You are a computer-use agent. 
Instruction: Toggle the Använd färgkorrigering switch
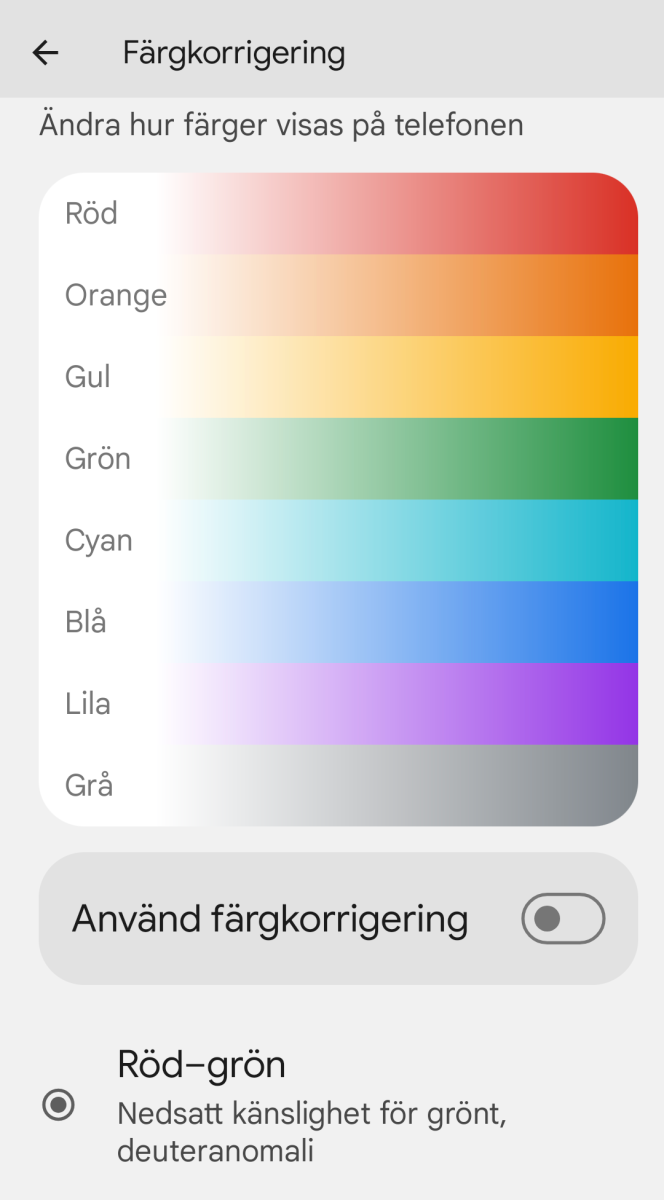[x=563, y=918]
